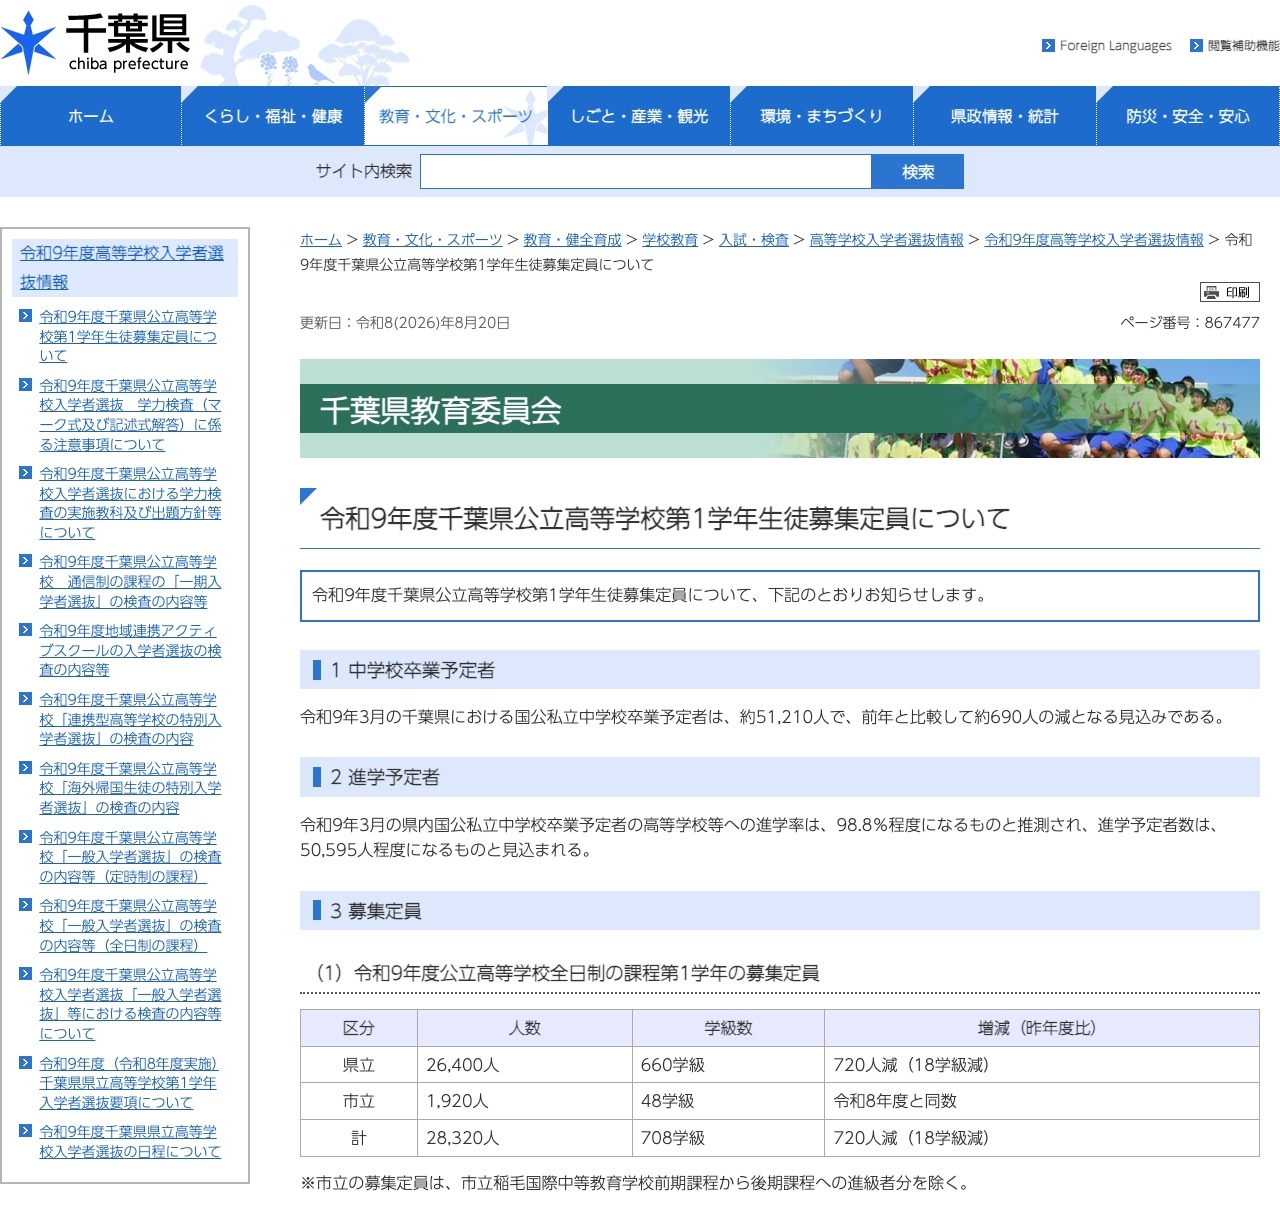Click table cell 660学級

728,1065
